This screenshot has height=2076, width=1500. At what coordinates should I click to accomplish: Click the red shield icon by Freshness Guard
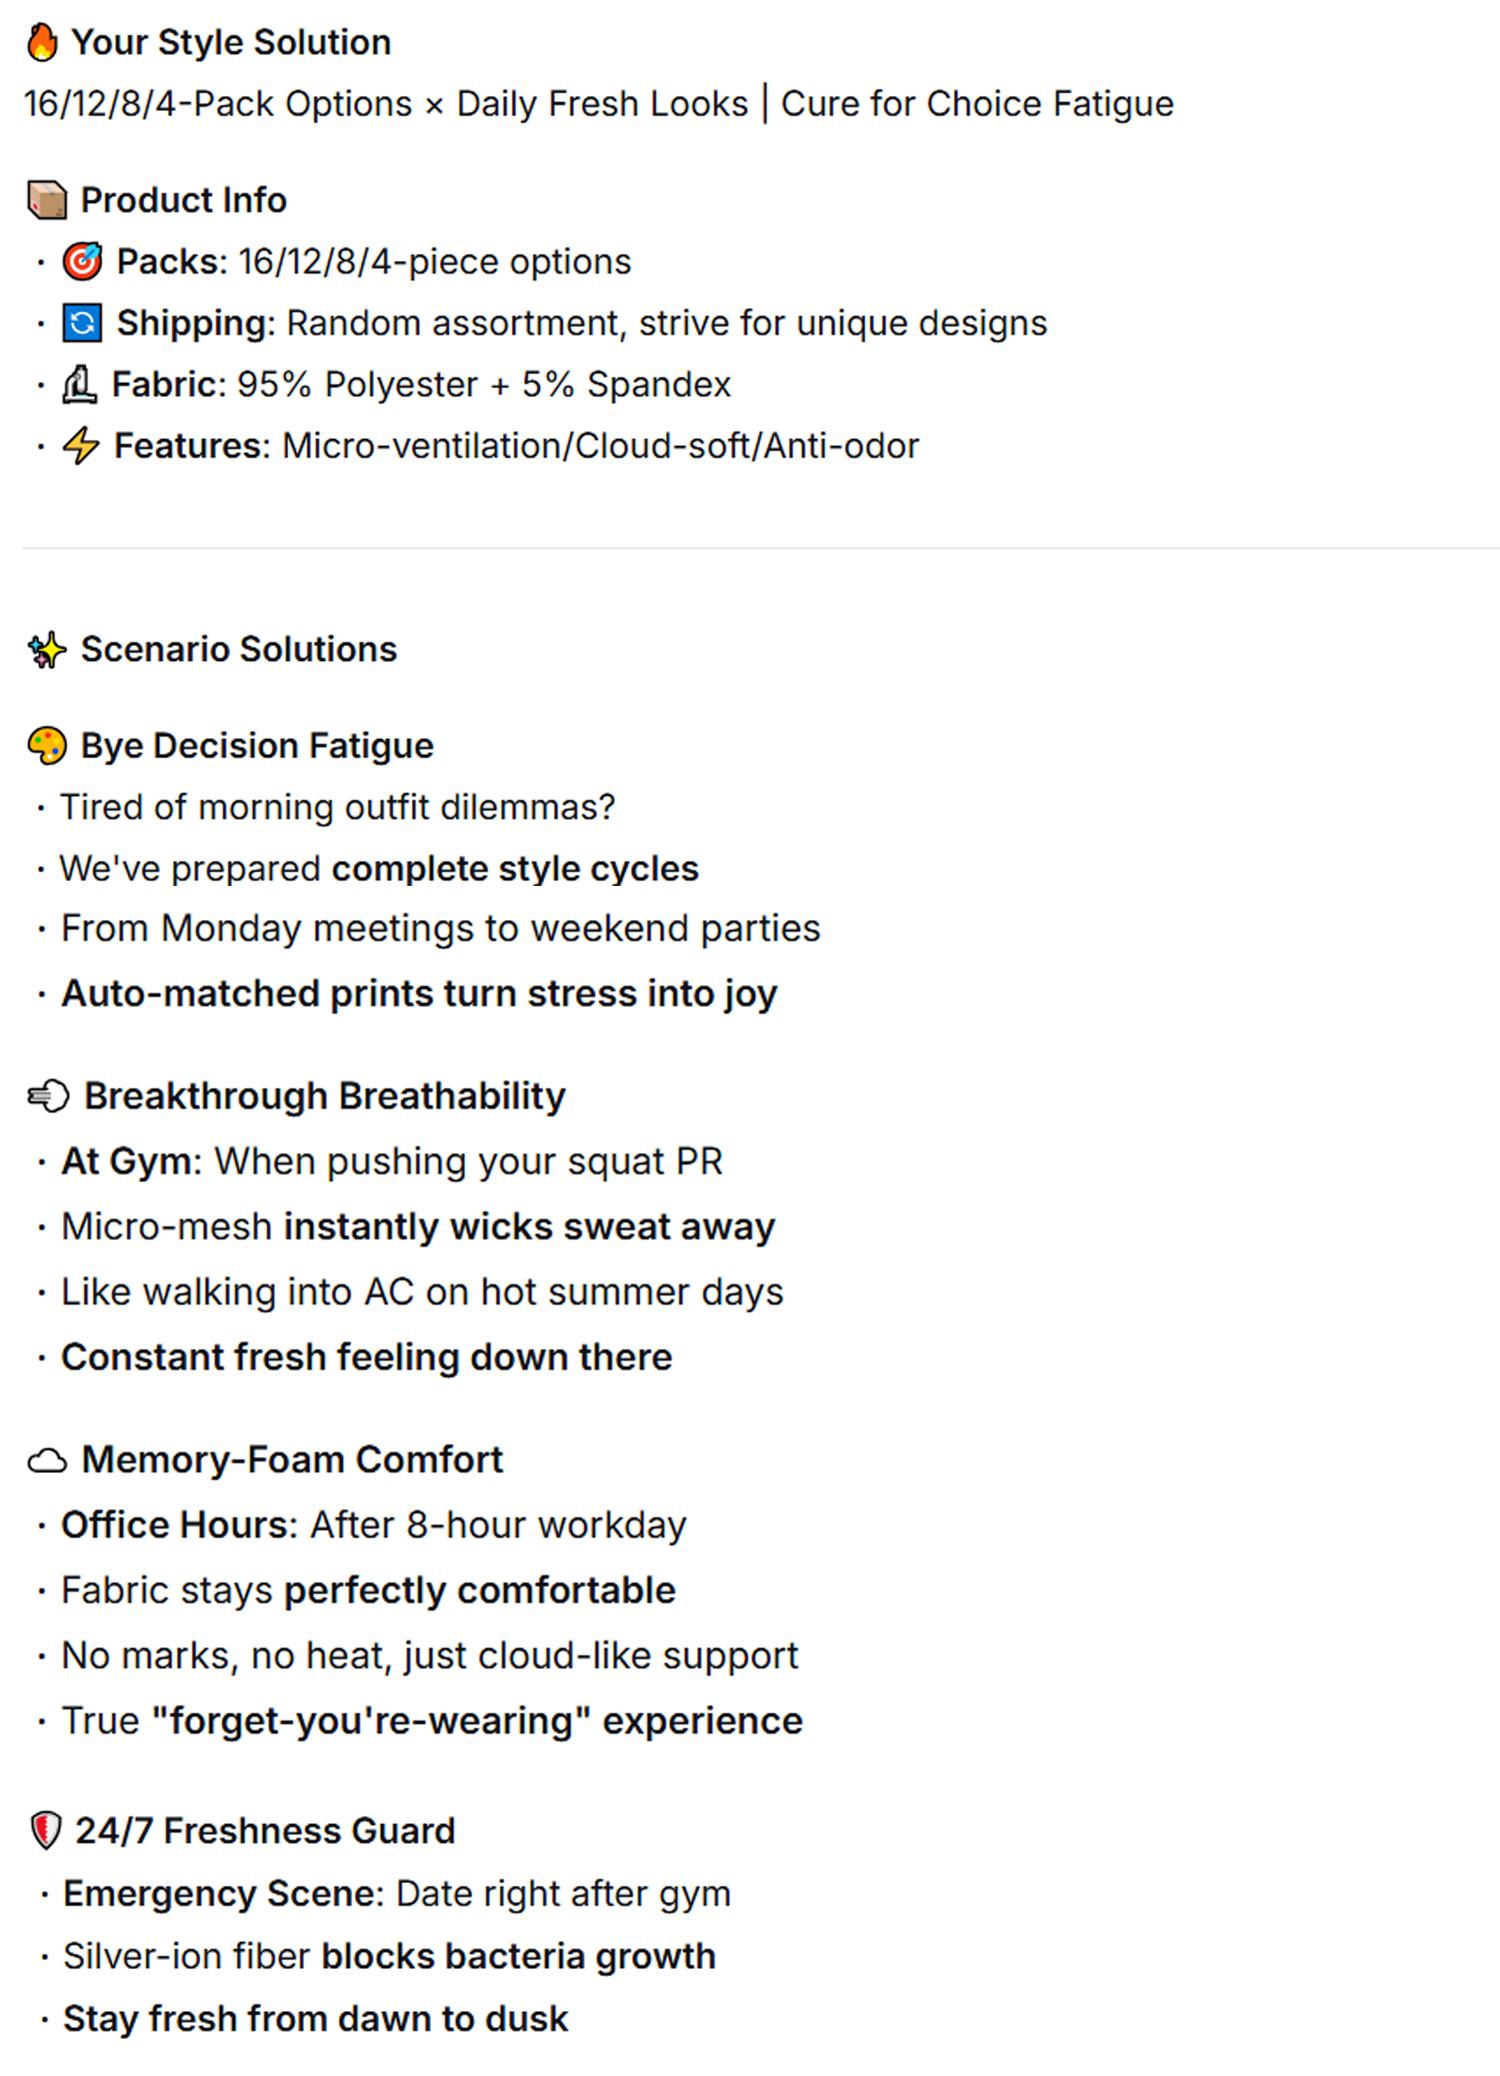[45, 1831]
